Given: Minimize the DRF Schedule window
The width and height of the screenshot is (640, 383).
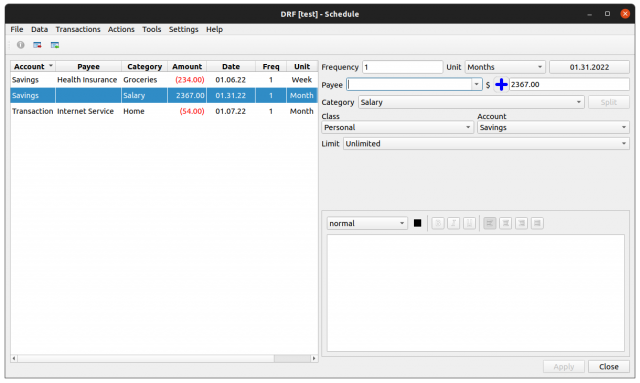Looking at the screenshot, I should point(589,14).
